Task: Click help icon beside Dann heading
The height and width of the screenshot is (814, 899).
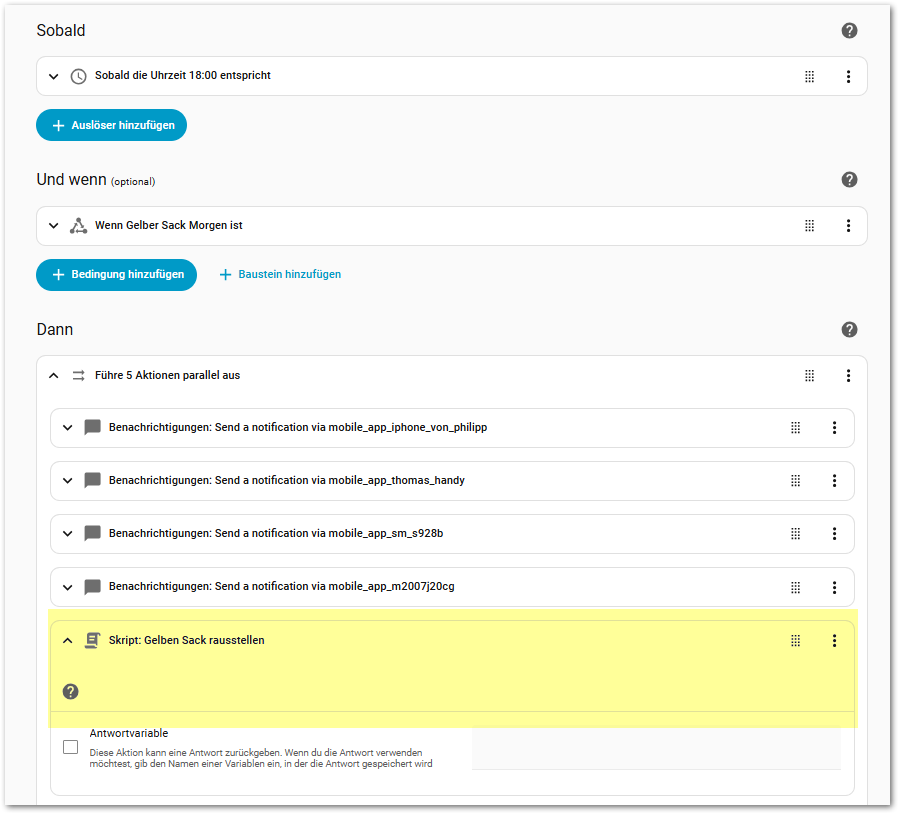Action: click(x=849, y=330)
